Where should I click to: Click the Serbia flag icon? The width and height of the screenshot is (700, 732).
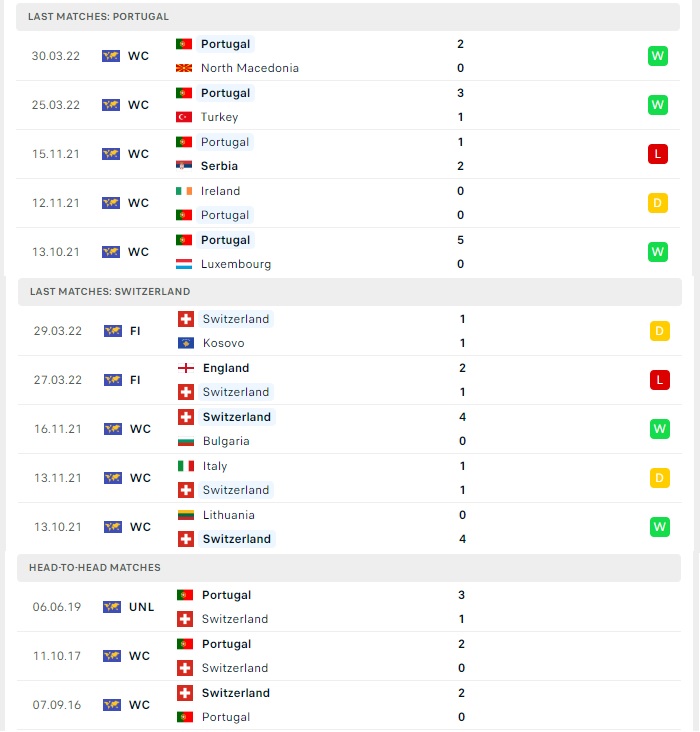coord(184,166)
